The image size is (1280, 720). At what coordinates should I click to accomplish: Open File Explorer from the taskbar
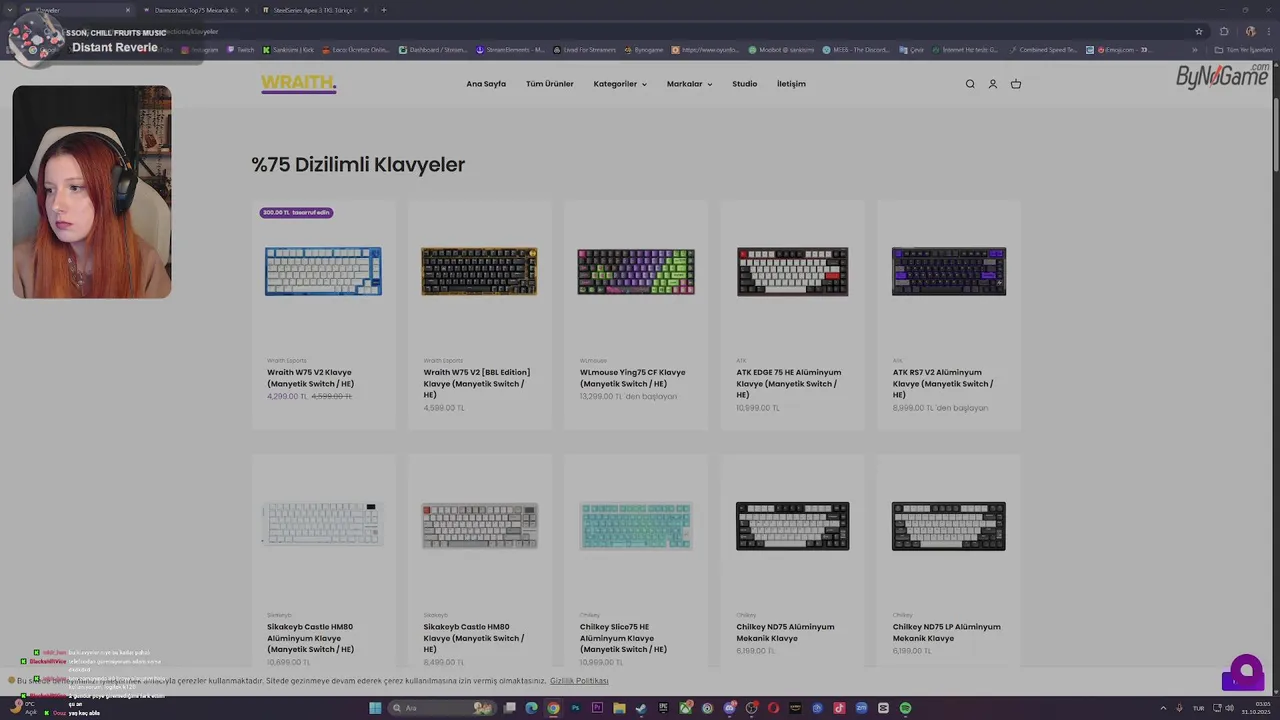coord(619,708)
